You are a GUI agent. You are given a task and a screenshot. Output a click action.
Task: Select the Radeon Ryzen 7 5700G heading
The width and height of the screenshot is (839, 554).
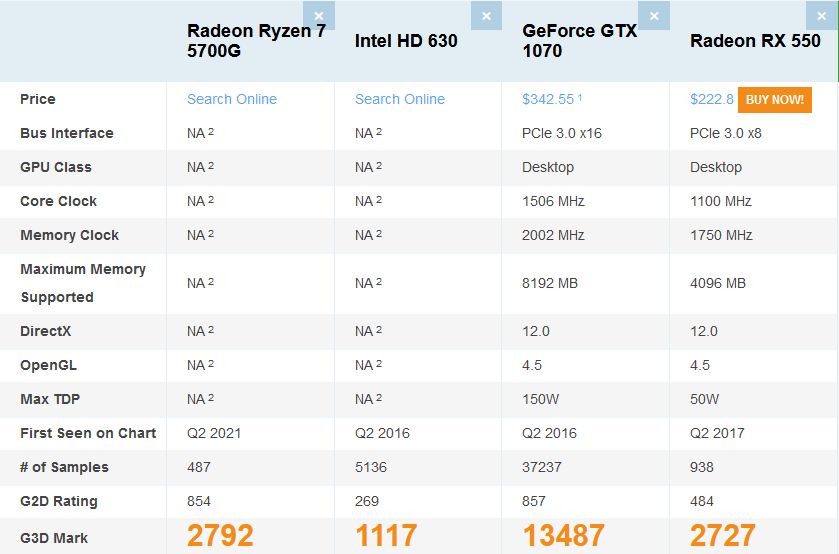click(x=256, y=40)
